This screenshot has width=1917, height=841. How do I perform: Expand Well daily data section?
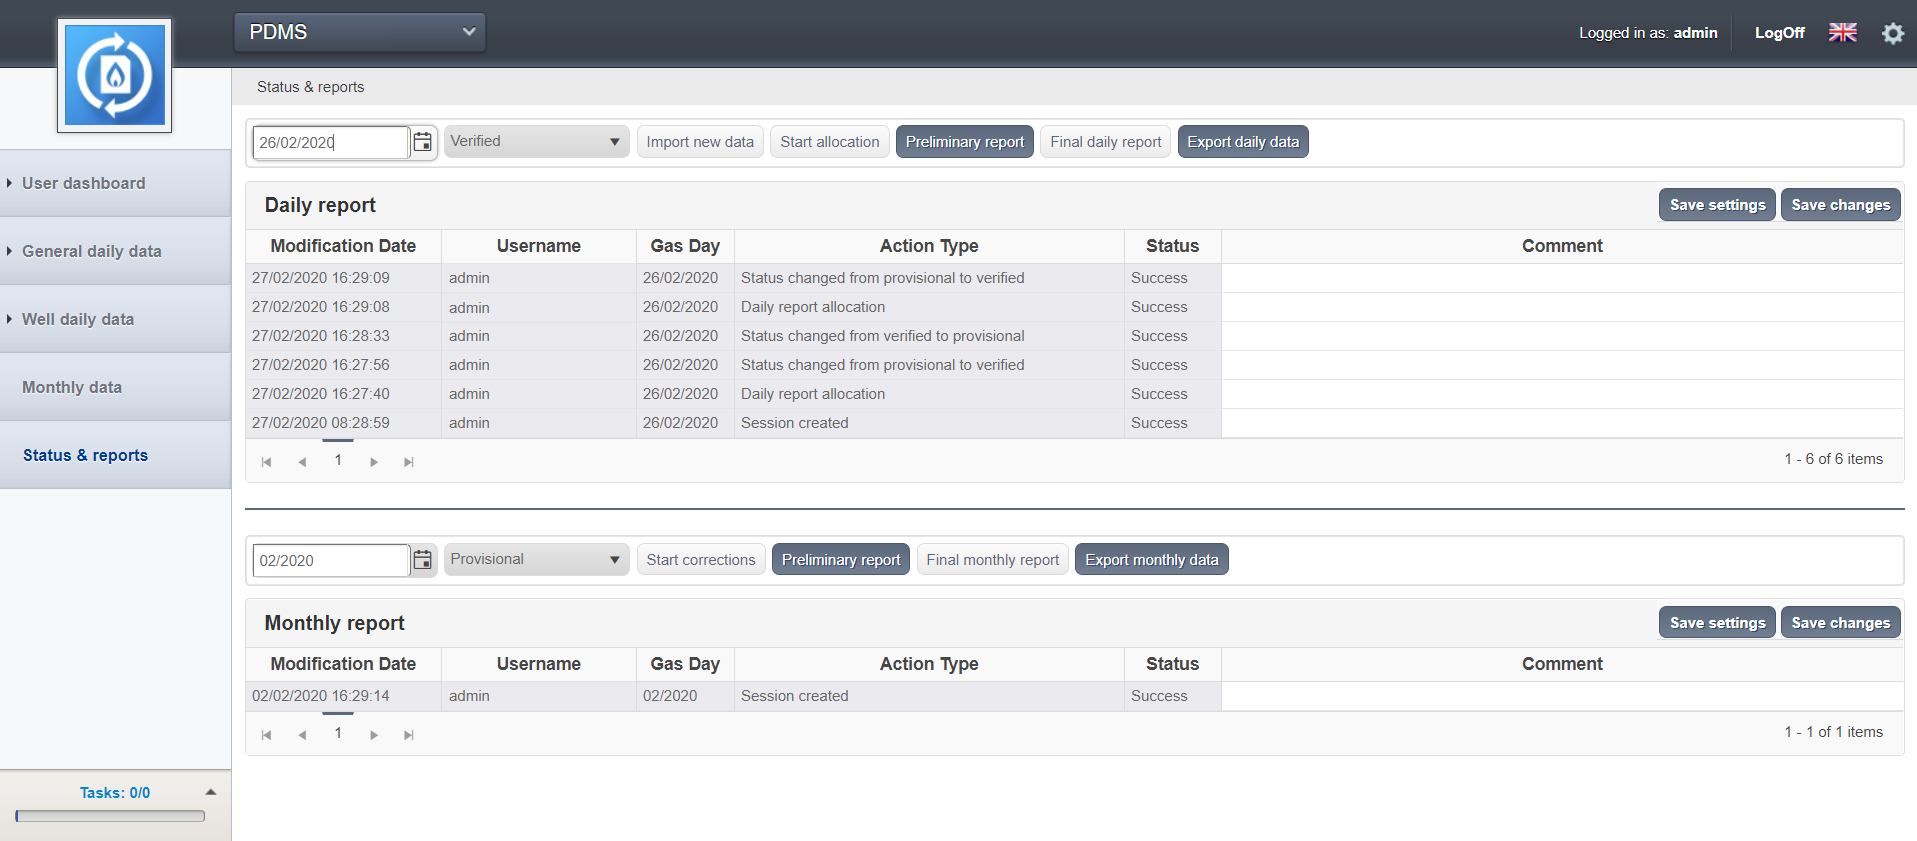[78, 319]
